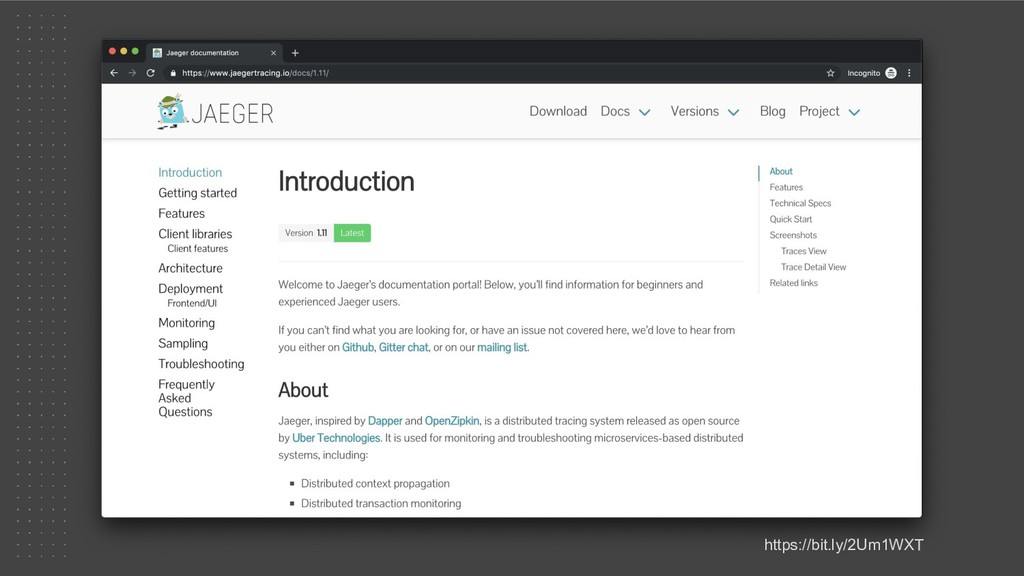Click the Project menu label
This screenshot has height=576, width=1024.
pyautogui.click(x=819, y=112)
